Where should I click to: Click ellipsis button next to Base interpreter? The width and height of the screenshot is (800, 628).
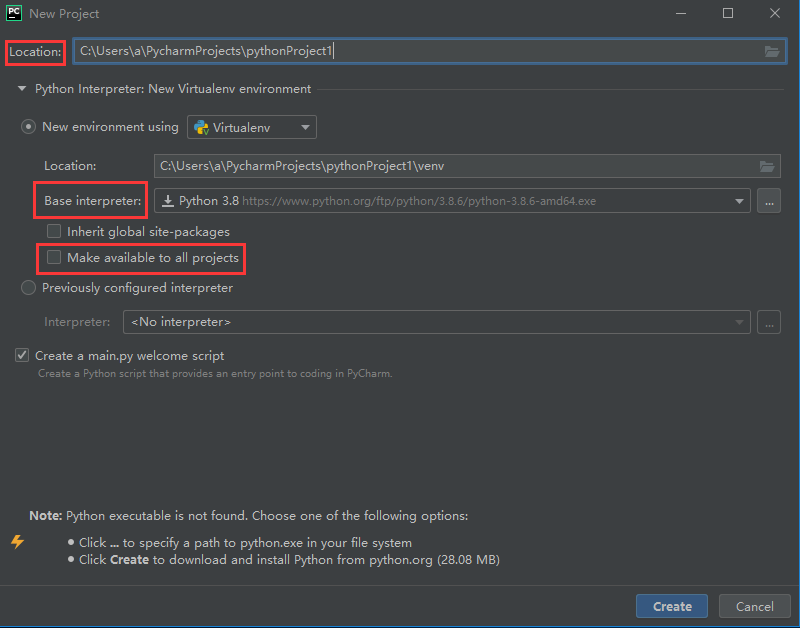[x=769, y=201]
